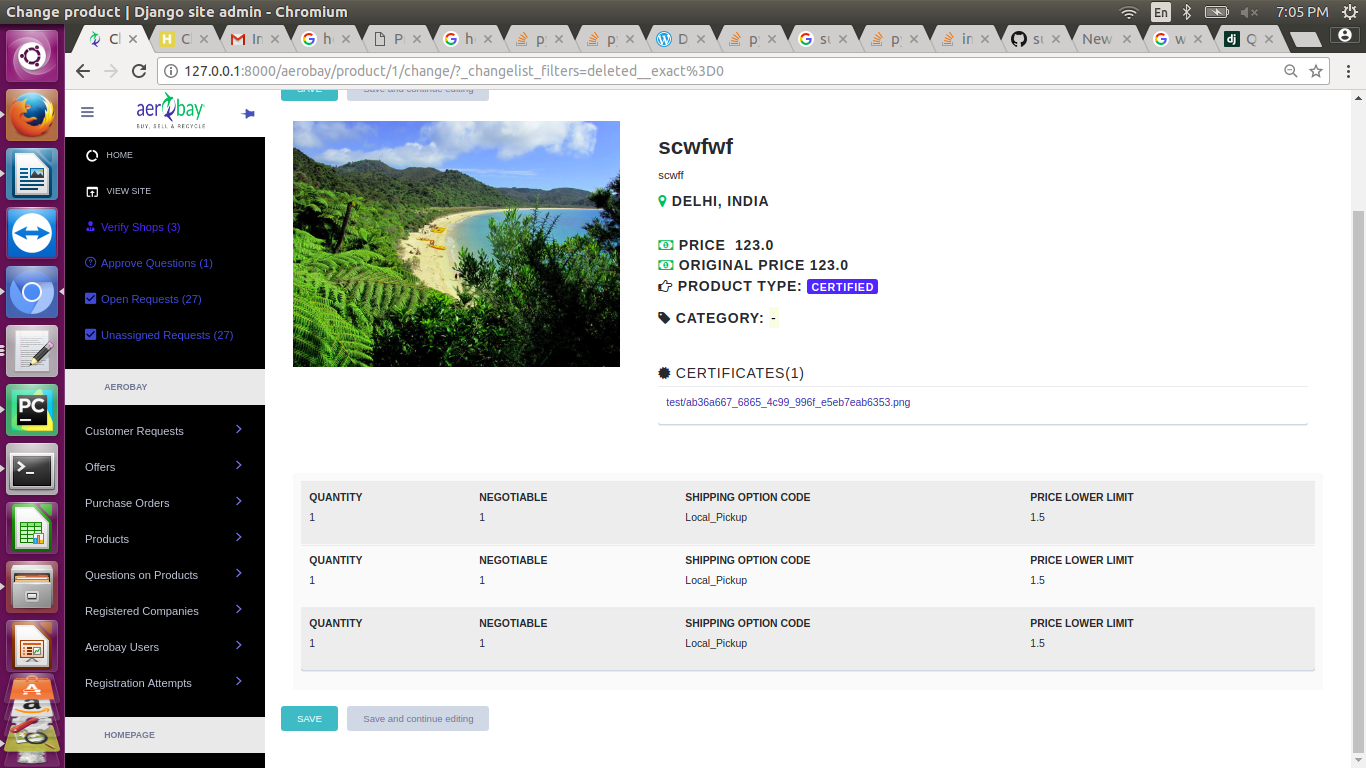Open the Purchase Orders sidebar item

click(x=127, y=503)
